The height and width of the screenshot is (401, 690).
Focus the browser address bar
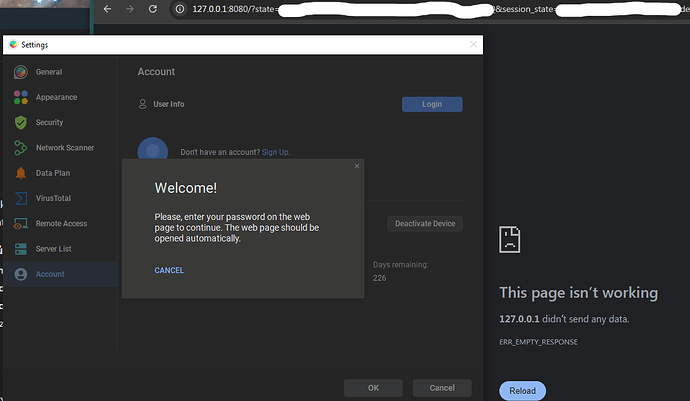[x=400, y=9]
